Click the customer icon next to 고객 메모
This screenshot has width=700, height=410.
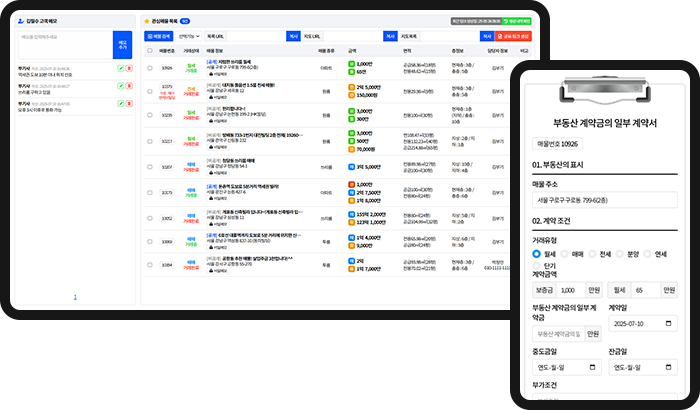pos(22,20)
